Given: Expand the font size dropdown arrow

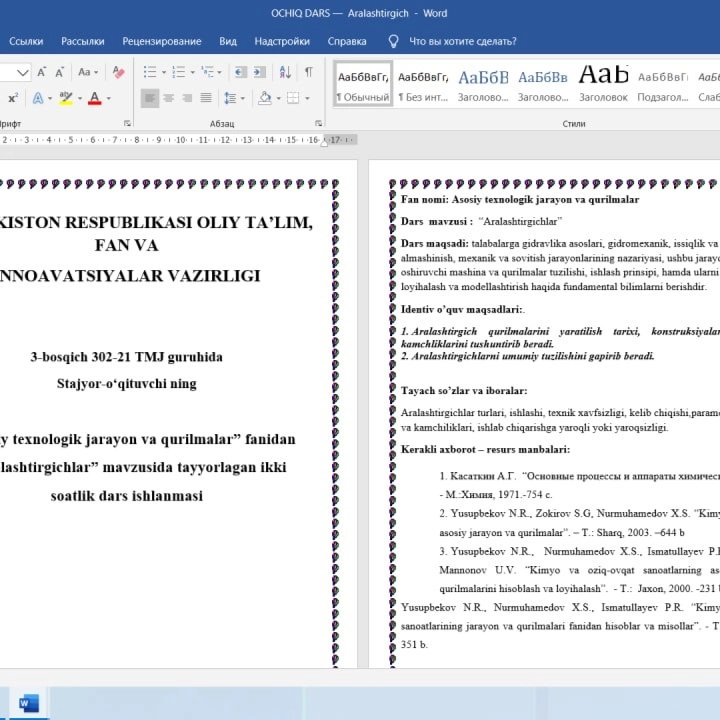Looking at the screenshot, I should (x=23, y=72).
